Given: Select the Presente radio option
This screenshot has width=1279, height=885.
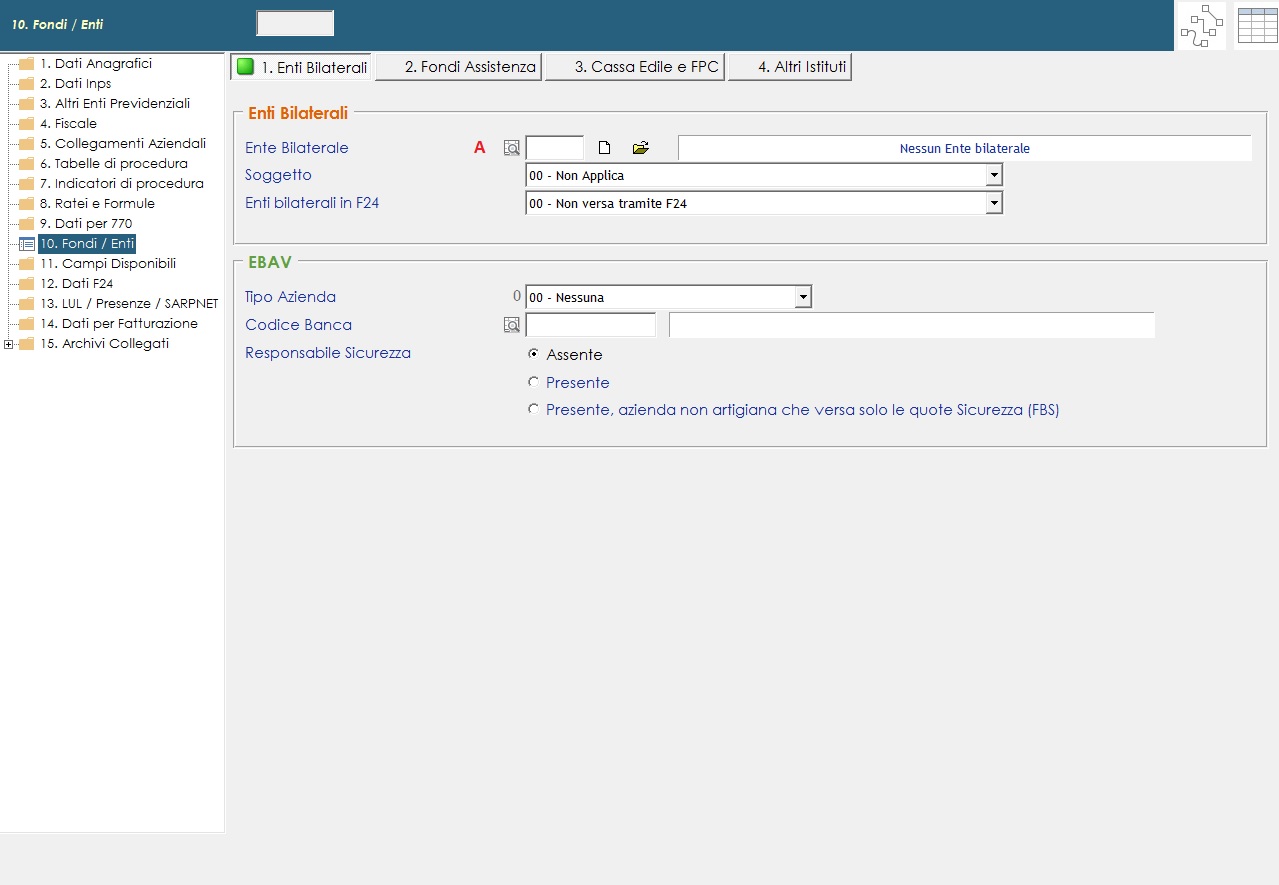Looking at the screenshot, I should pyautogui.click(x=533, y=382).
